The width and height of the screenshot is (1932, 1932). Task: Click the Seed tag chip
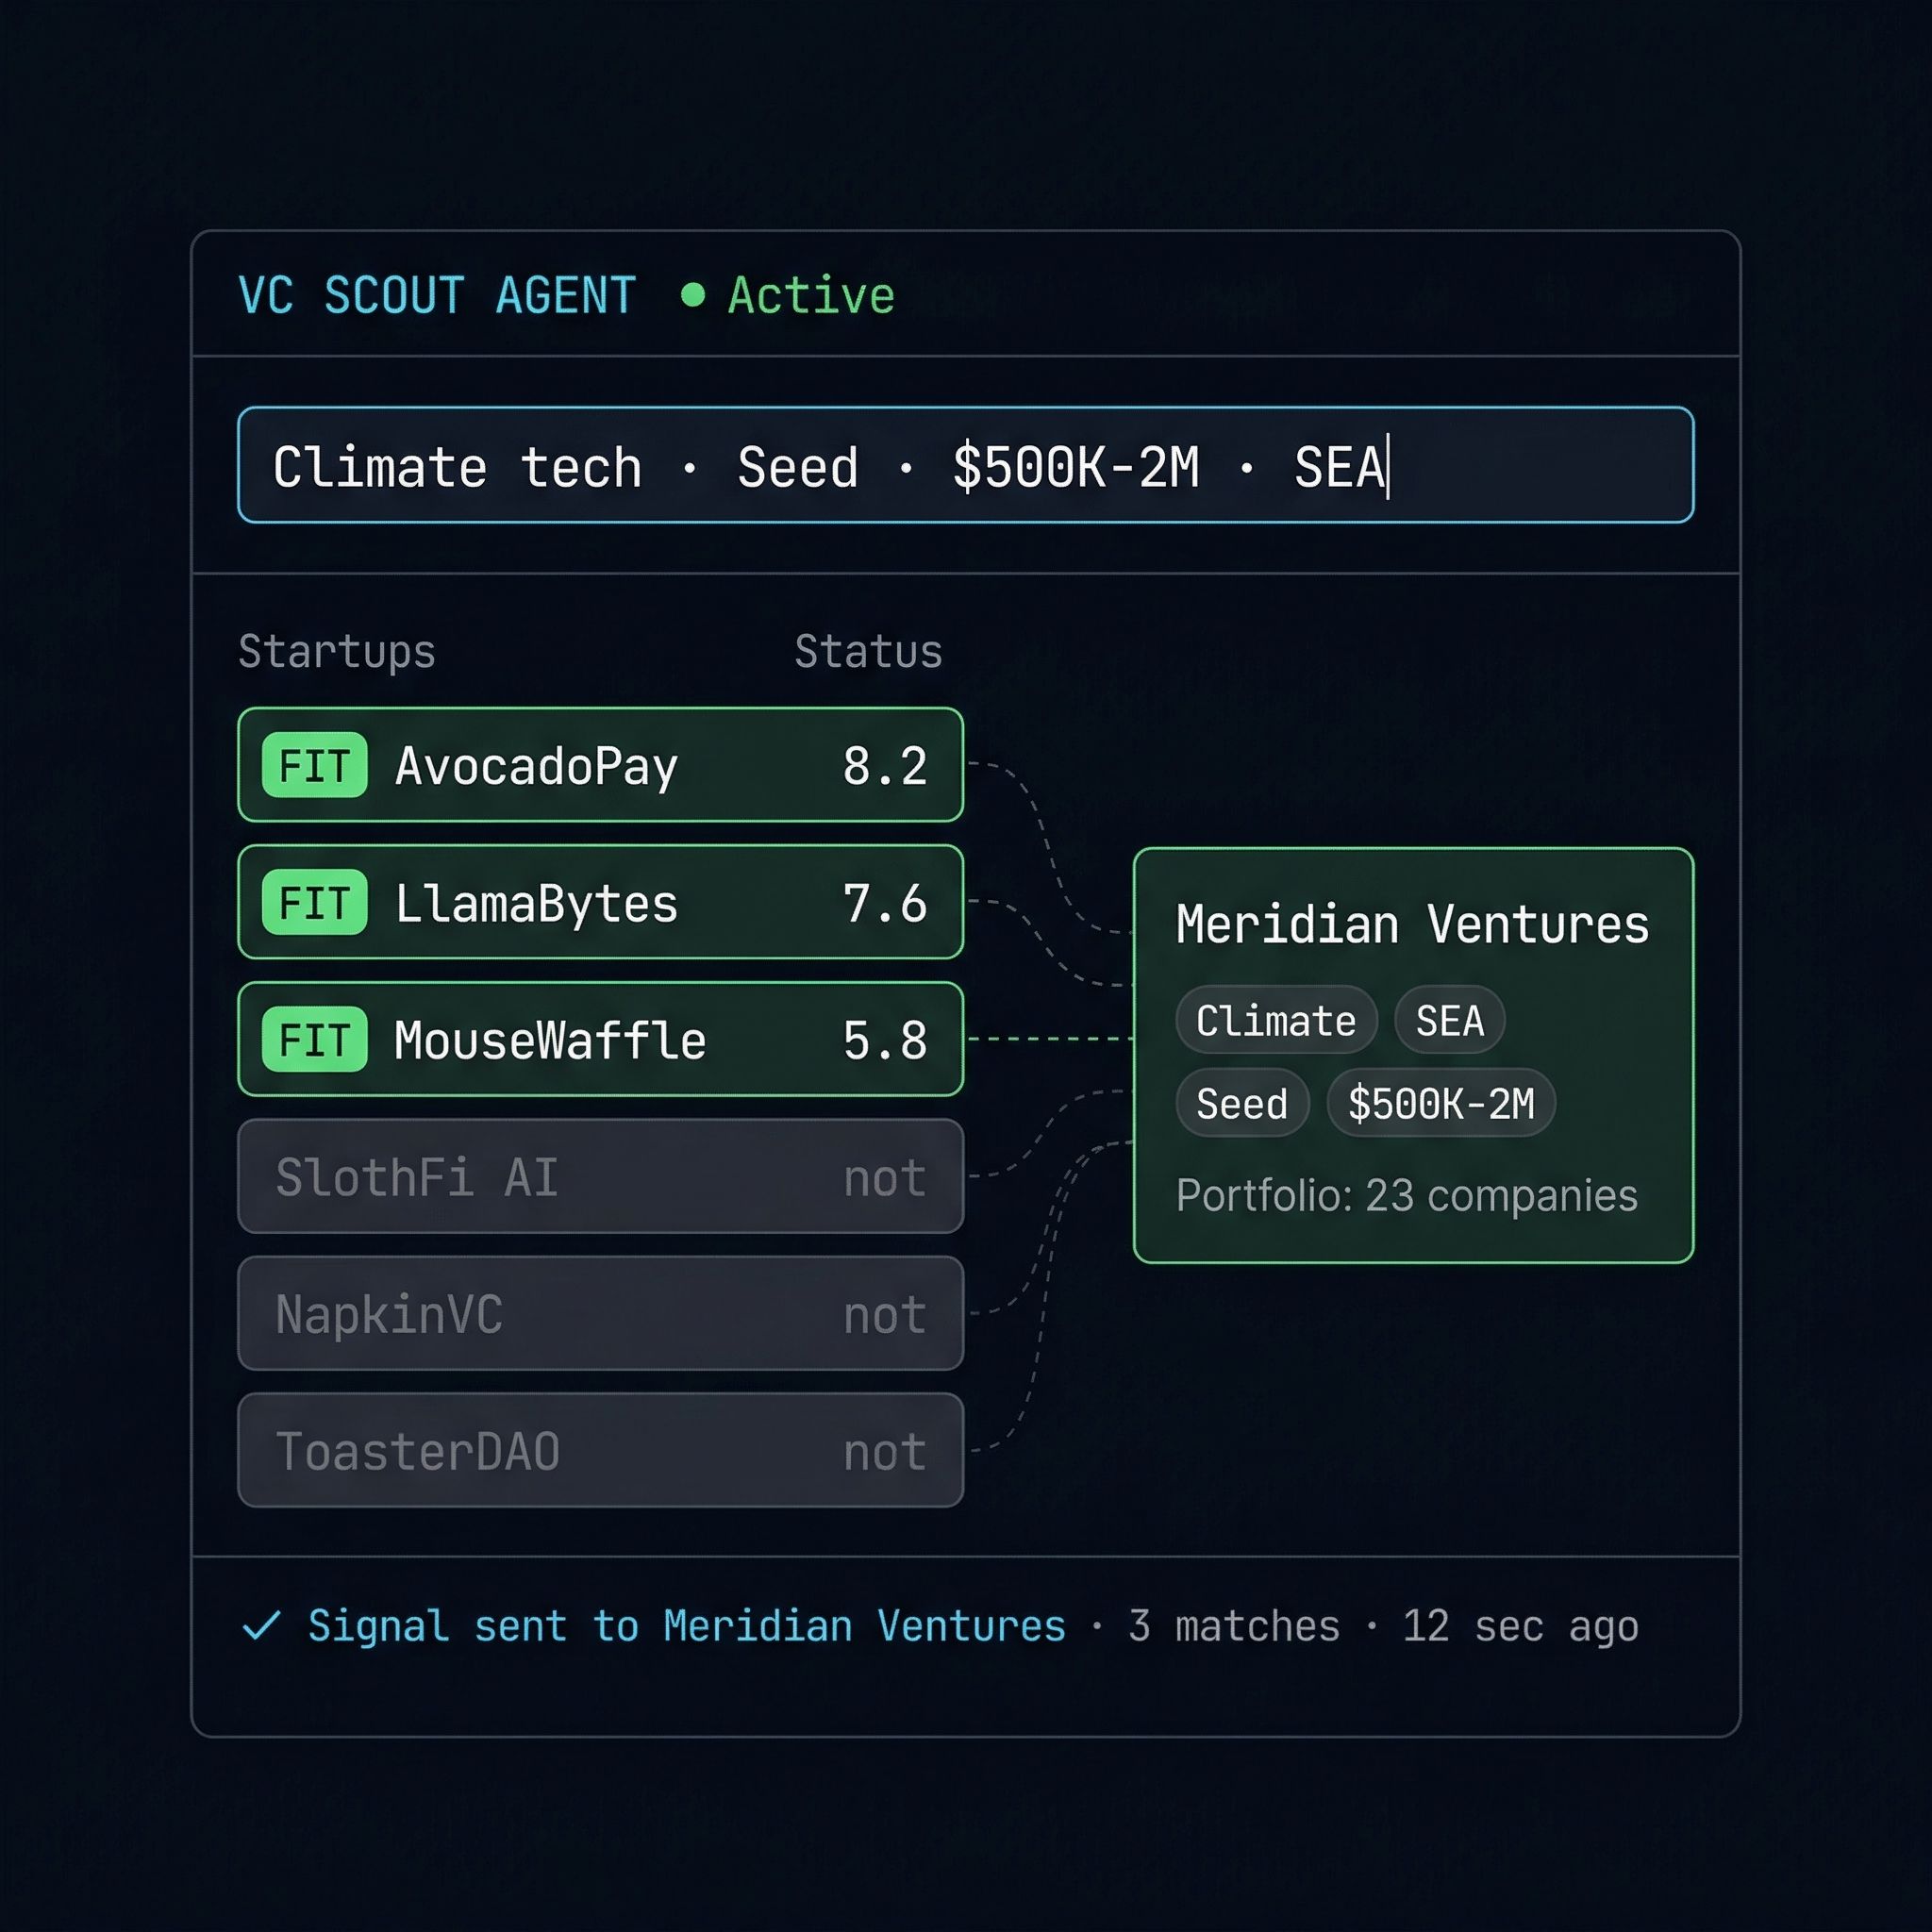1242,1103
